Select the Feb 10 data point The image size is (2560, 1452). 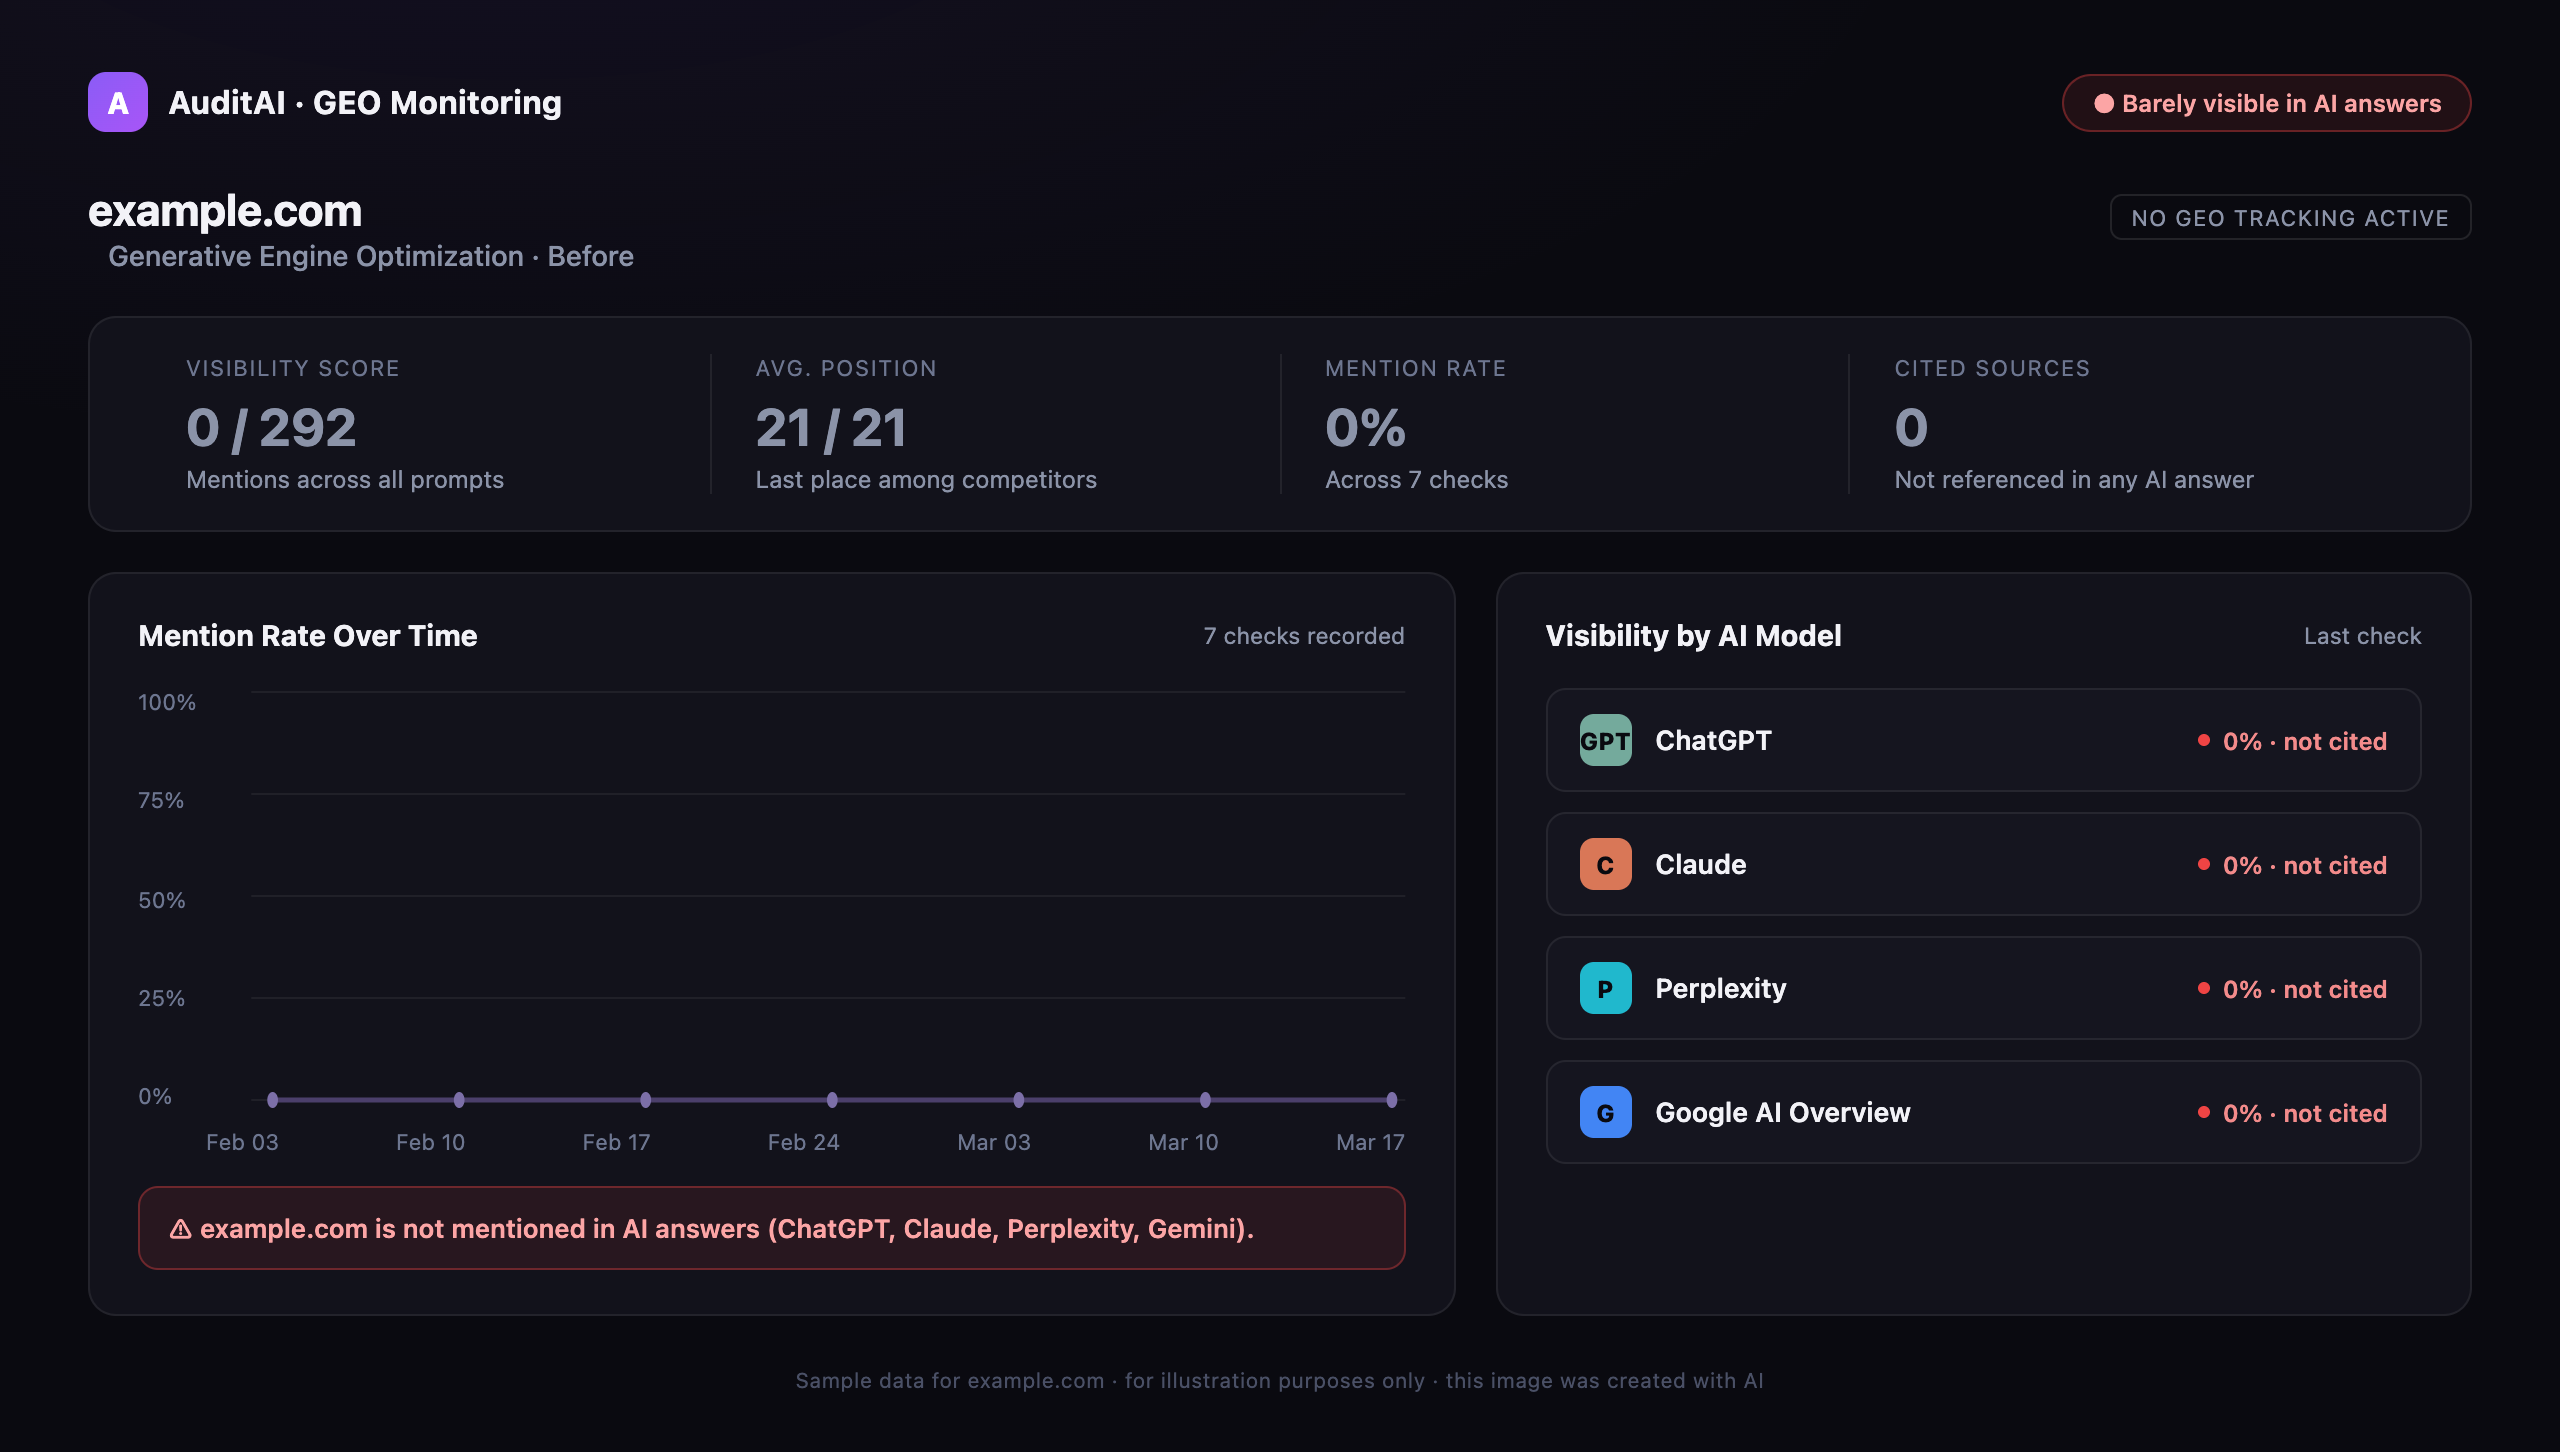[459, 1100]
